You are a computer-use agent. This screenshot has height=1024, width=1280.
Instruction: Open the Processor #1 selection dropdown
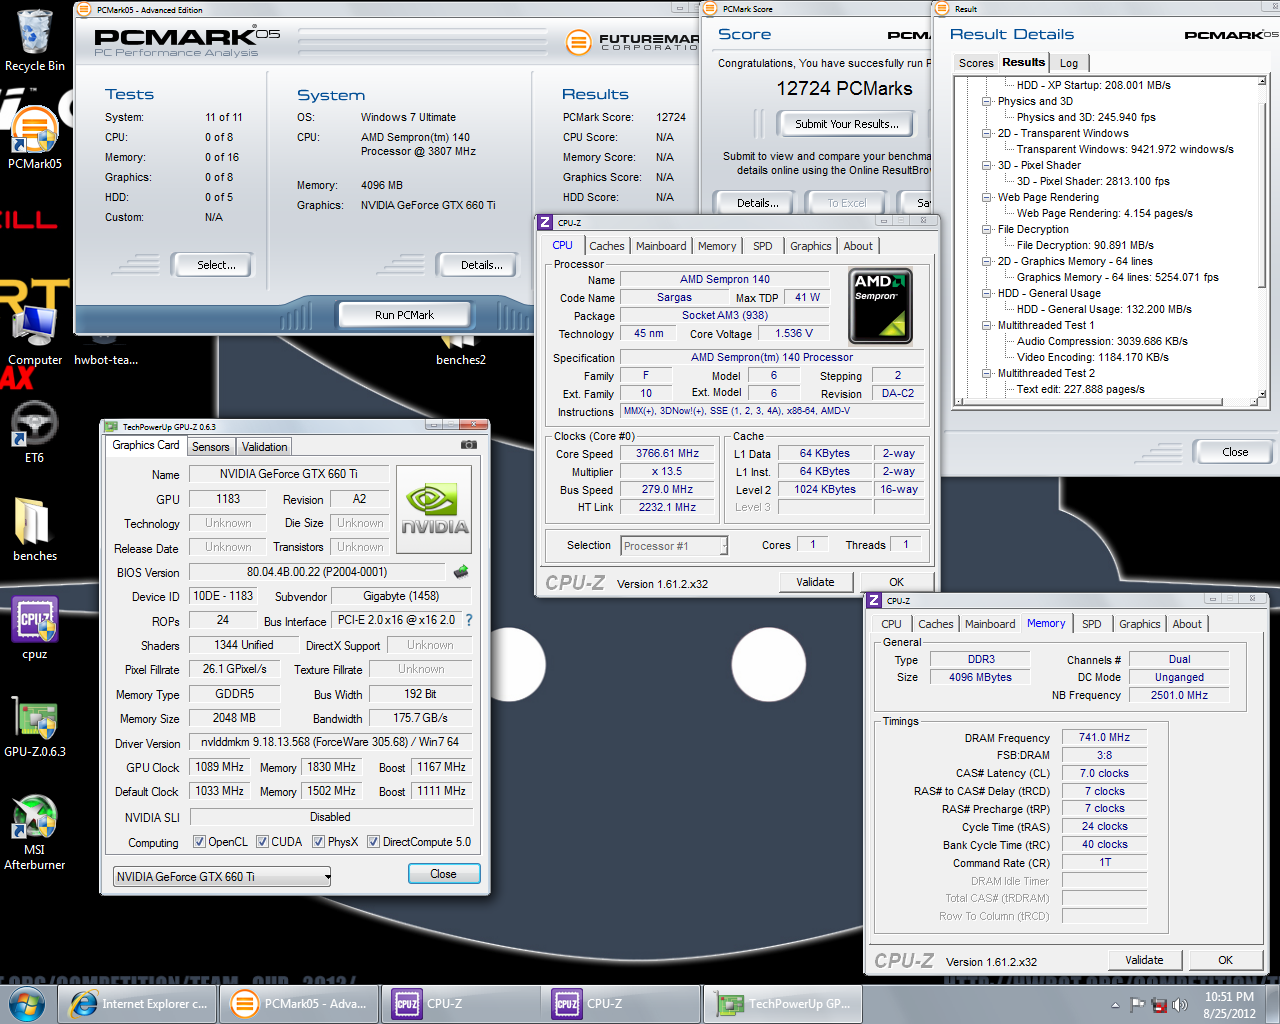pyautogui.click(x=674, y=546)
